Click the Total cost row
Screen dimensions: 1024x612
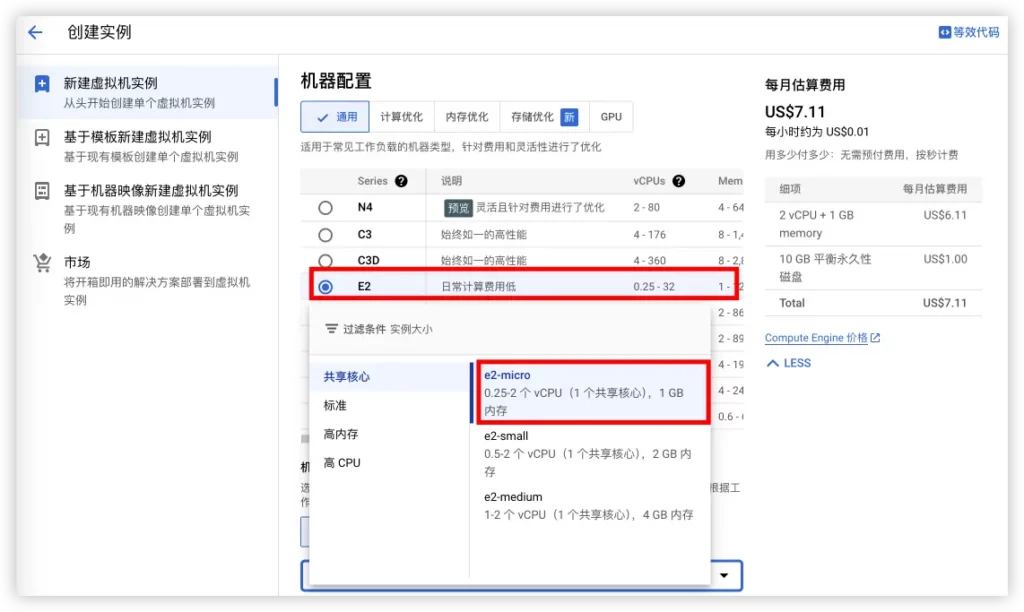point(872,303)
